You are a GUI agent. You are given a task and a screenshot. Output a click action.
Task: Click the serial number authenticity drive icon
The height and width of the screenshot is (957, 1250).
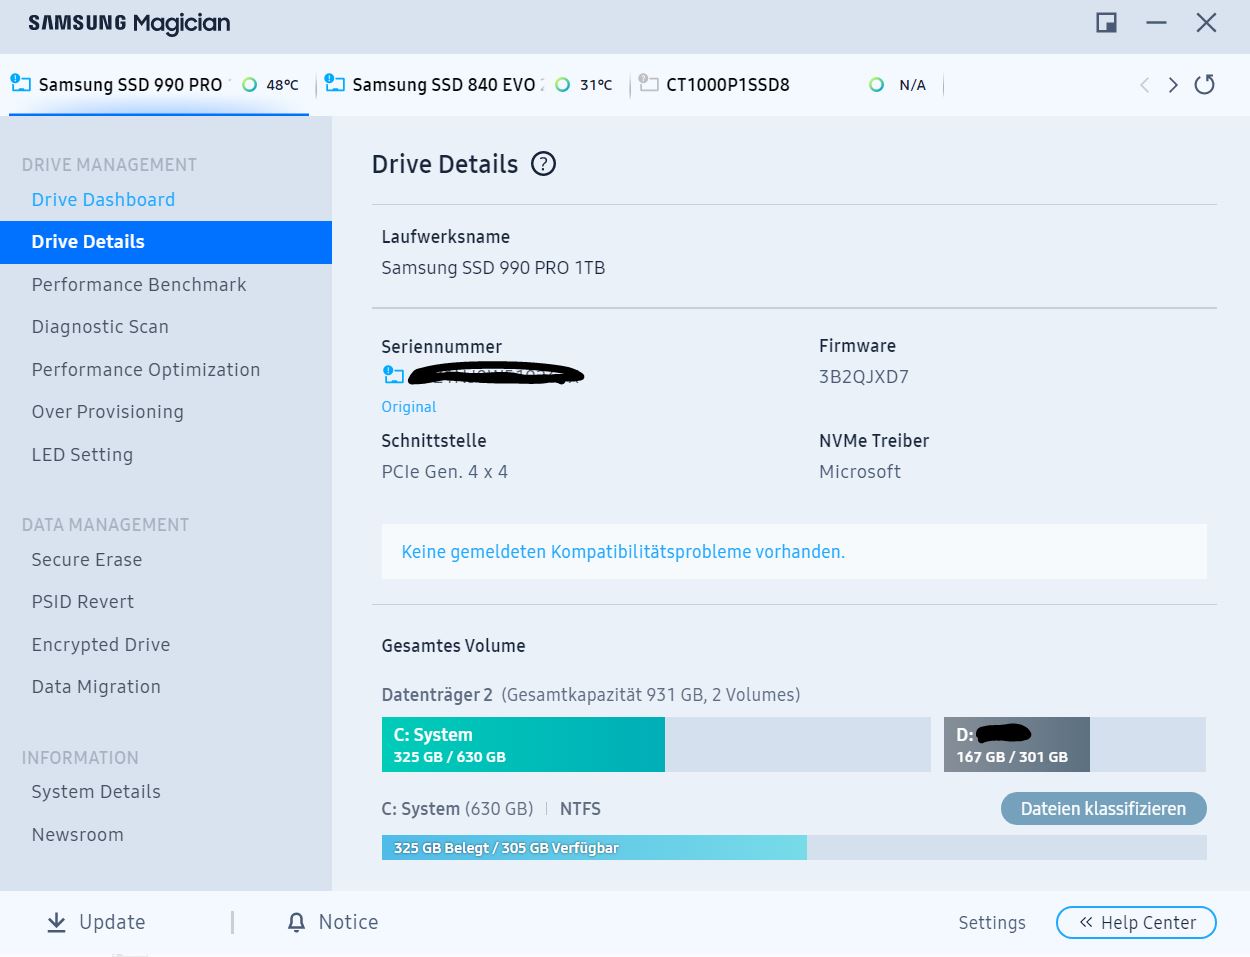pos(393,375)
